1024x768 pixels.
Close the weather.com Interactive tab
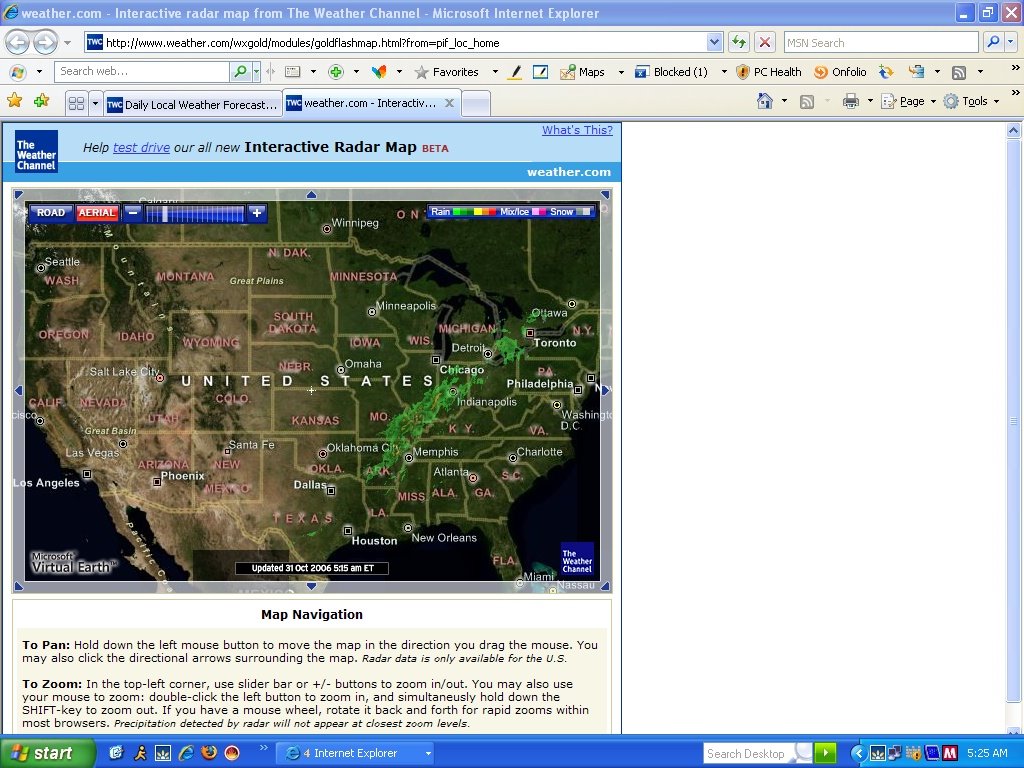pyautogui.click(x=449, y=103)
